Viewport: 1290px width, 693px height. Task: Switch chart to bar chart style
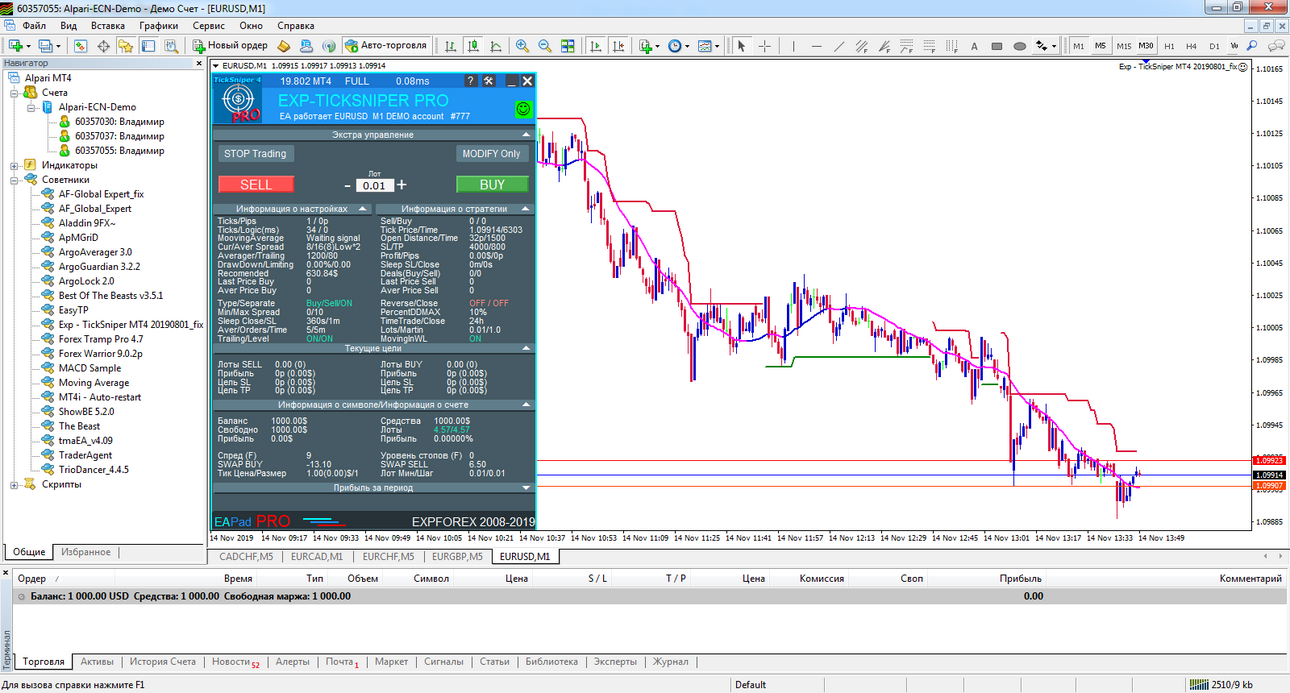451,46
